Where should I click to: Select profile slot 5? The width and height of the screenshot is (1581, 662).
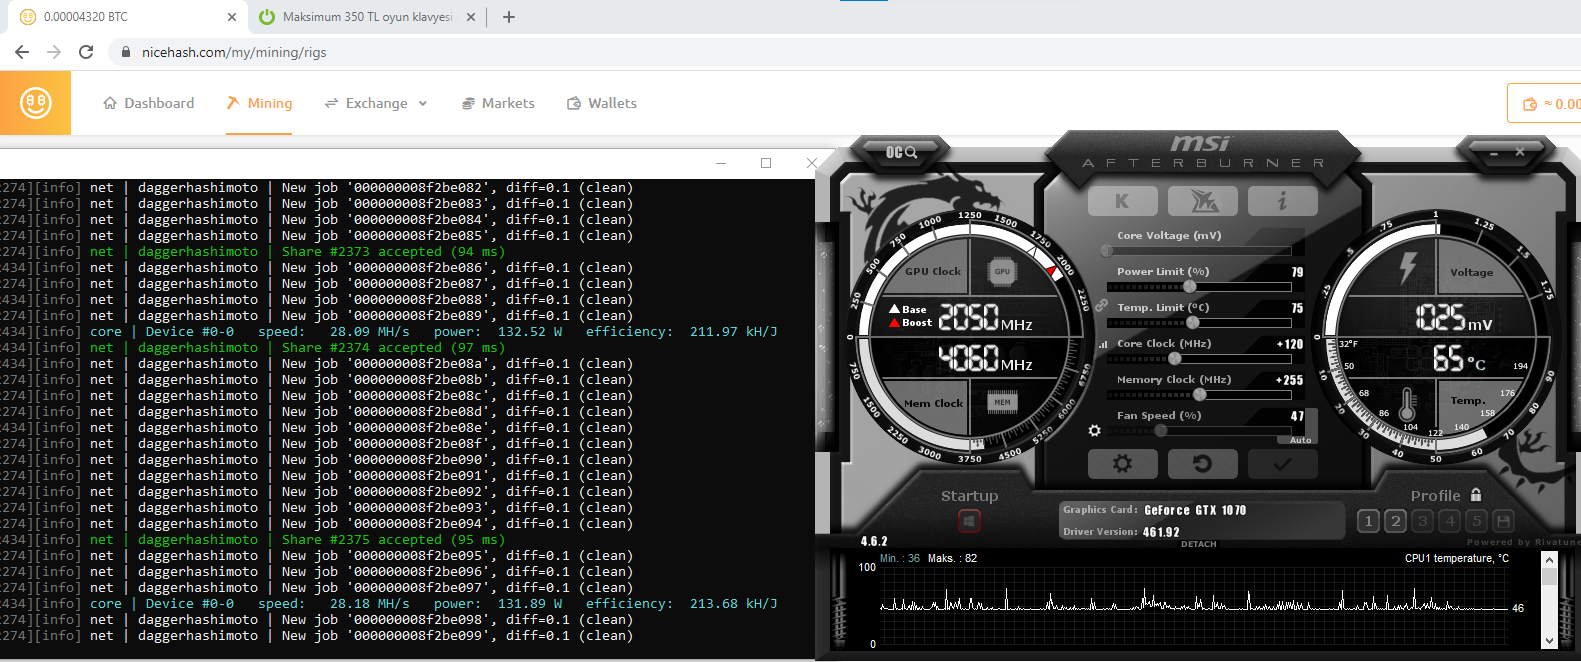coord(1477,521)
